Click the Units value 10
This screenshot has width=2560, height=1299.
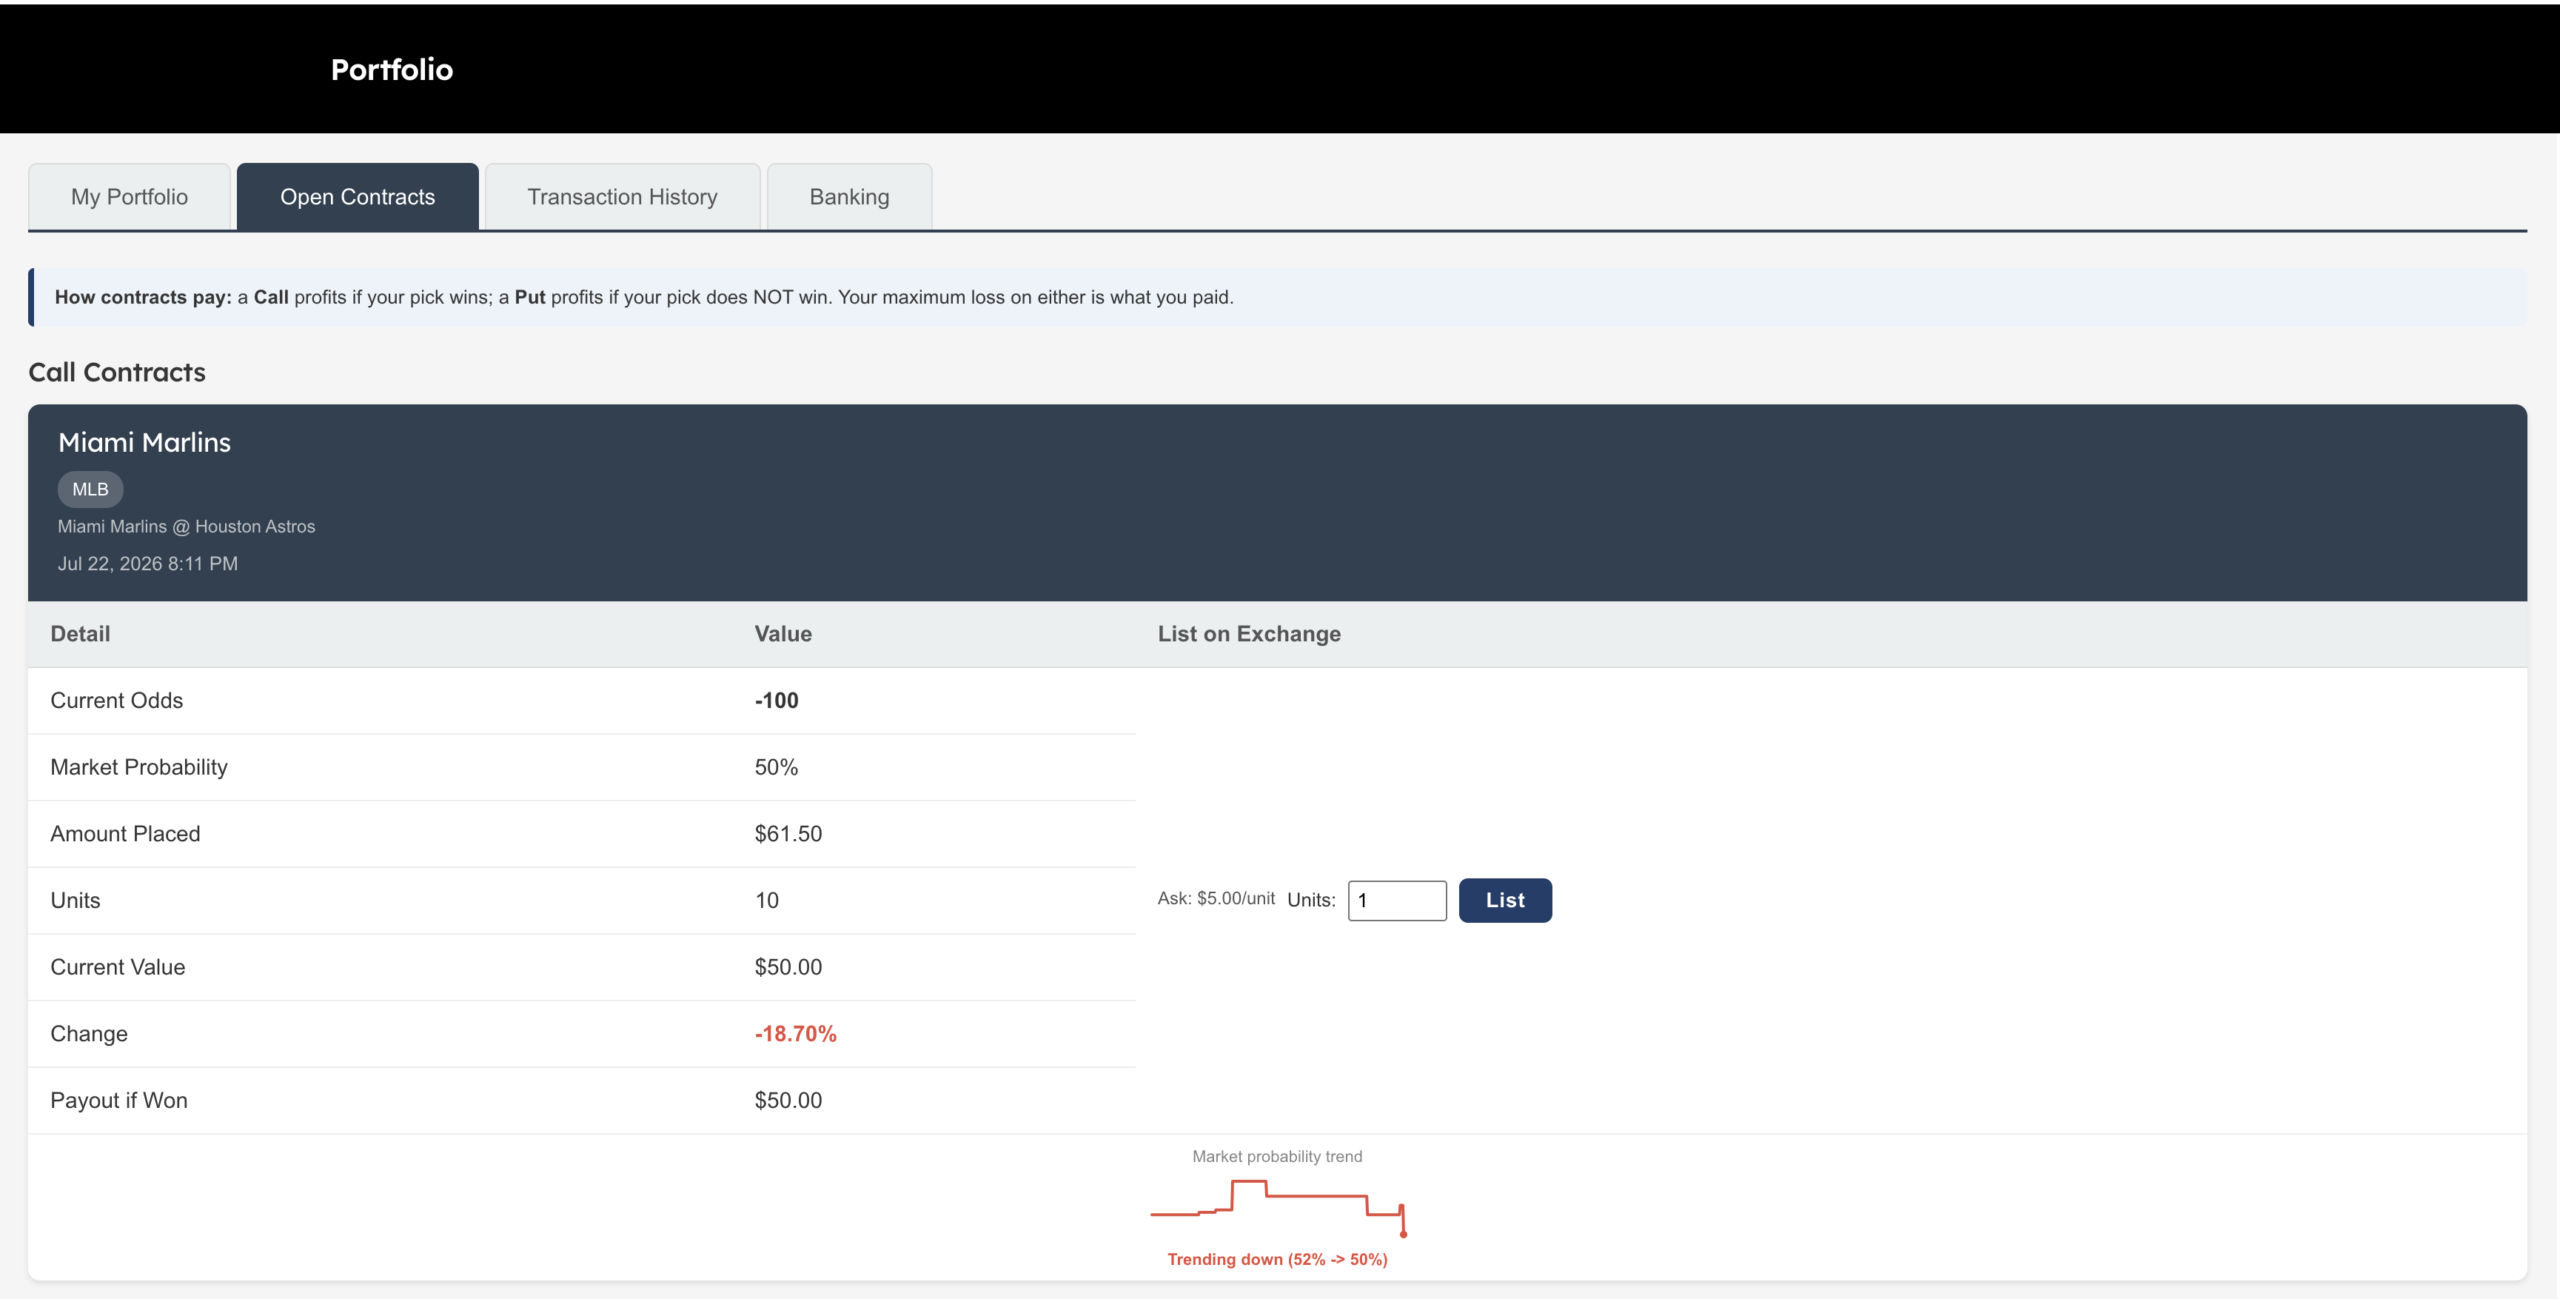point(766,900)
